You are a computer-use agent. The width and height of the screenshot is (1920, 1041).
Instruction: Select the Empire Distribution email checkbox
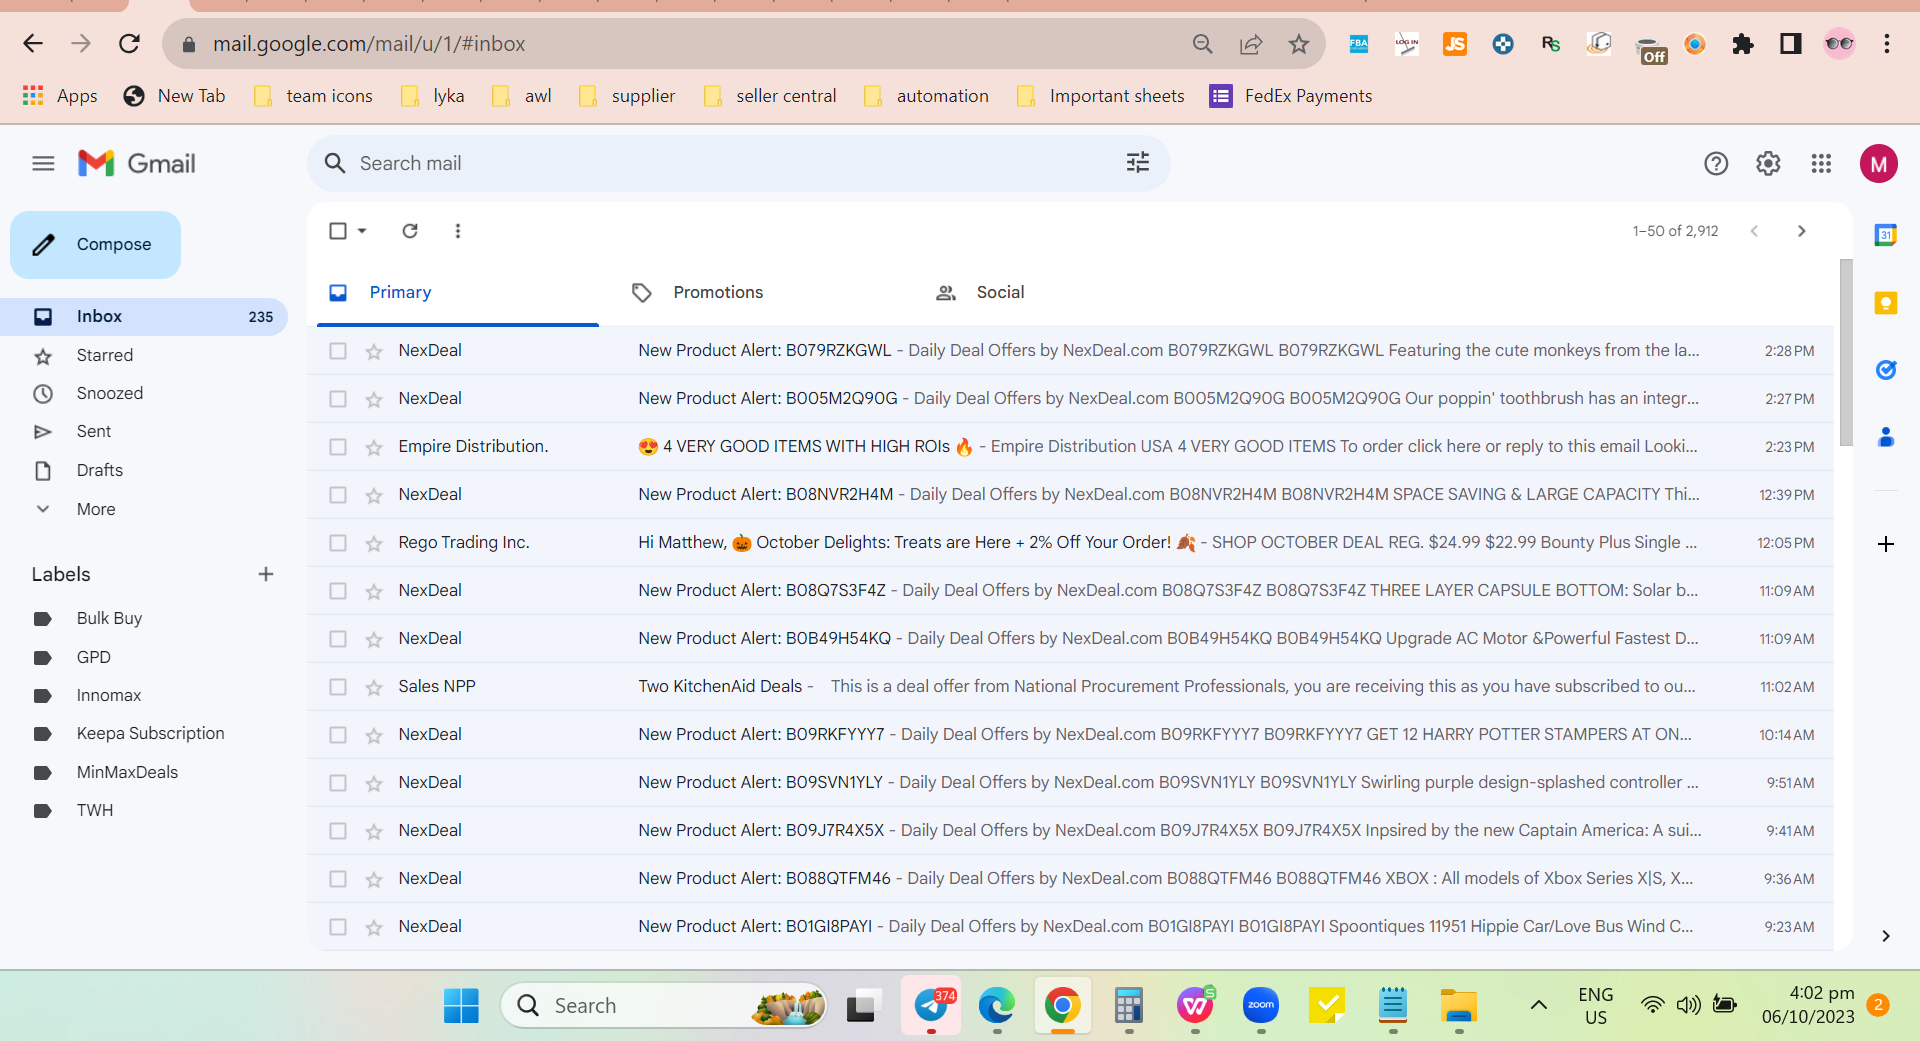pyautogui.click(x=338, y=447)
